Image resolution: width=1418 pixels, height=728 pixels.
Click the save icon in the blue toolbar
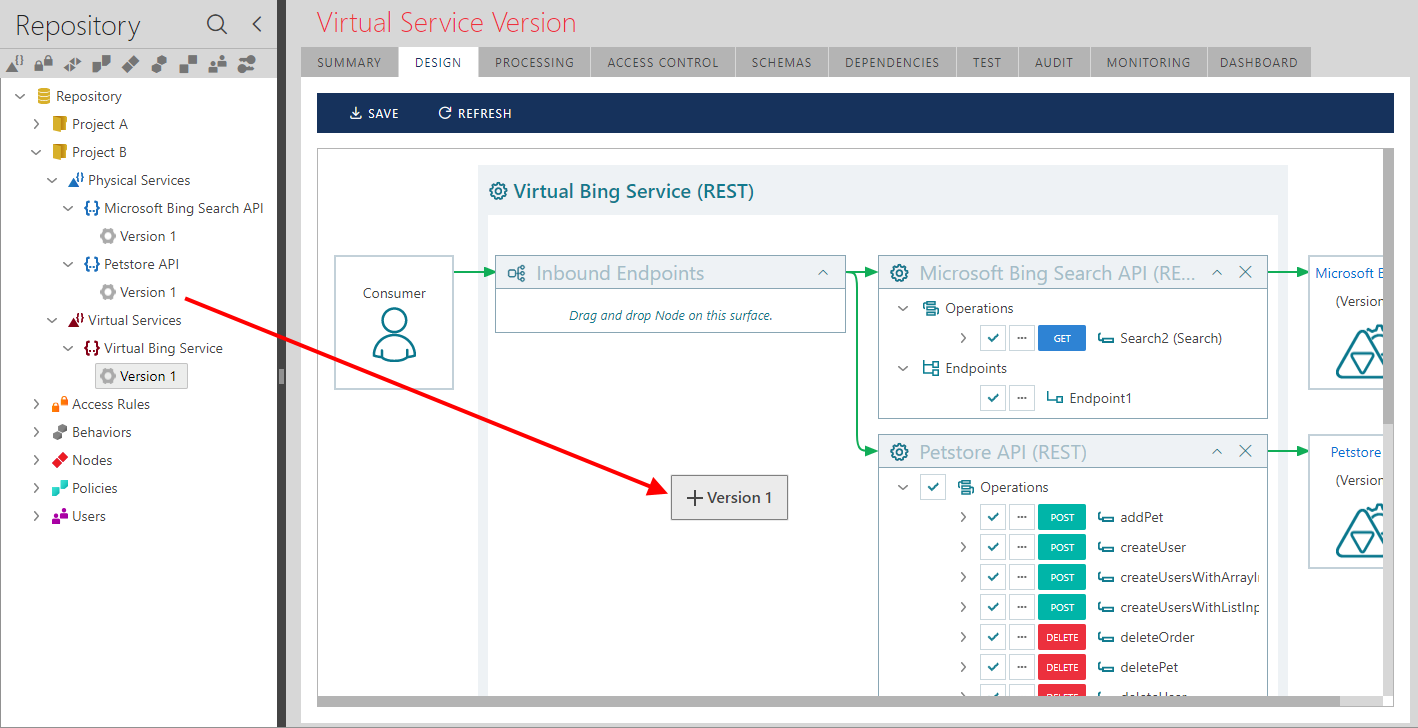[355, 113]
